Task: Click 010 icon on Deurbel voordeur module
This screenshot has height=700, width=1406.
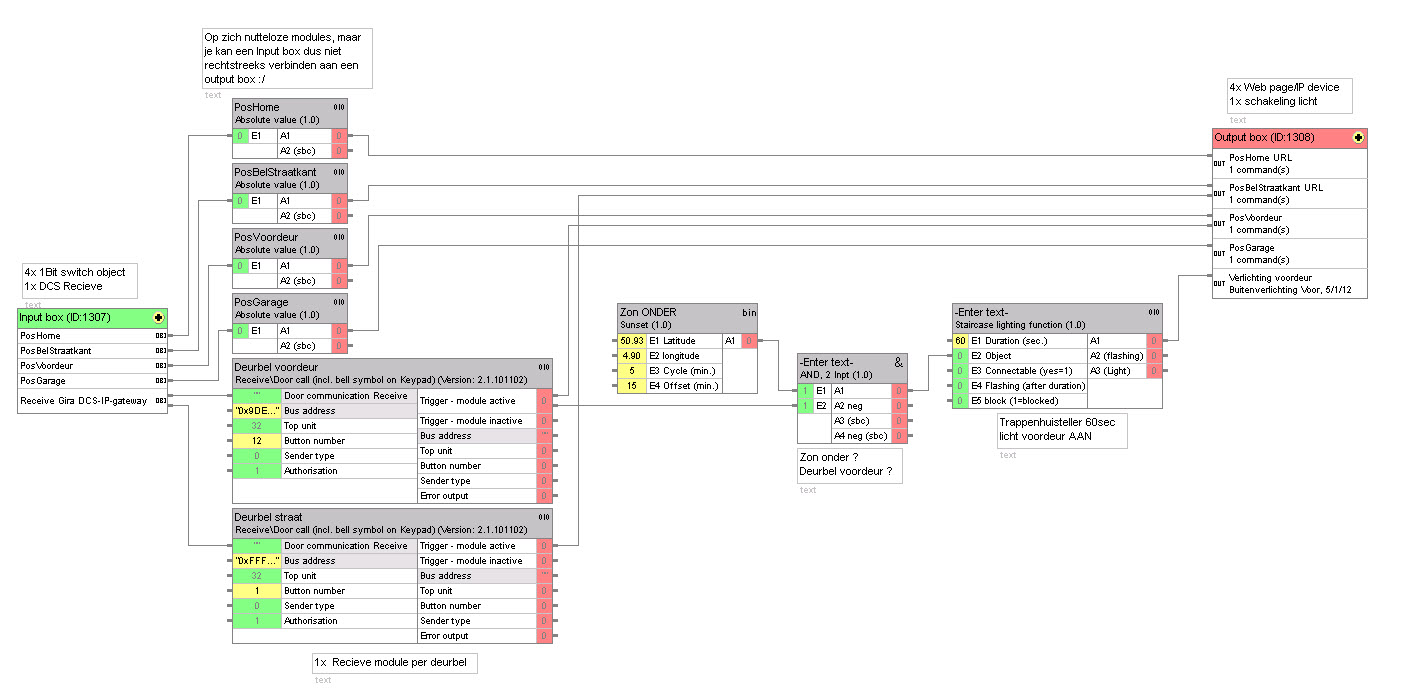Action: click(x=544, y=367)
